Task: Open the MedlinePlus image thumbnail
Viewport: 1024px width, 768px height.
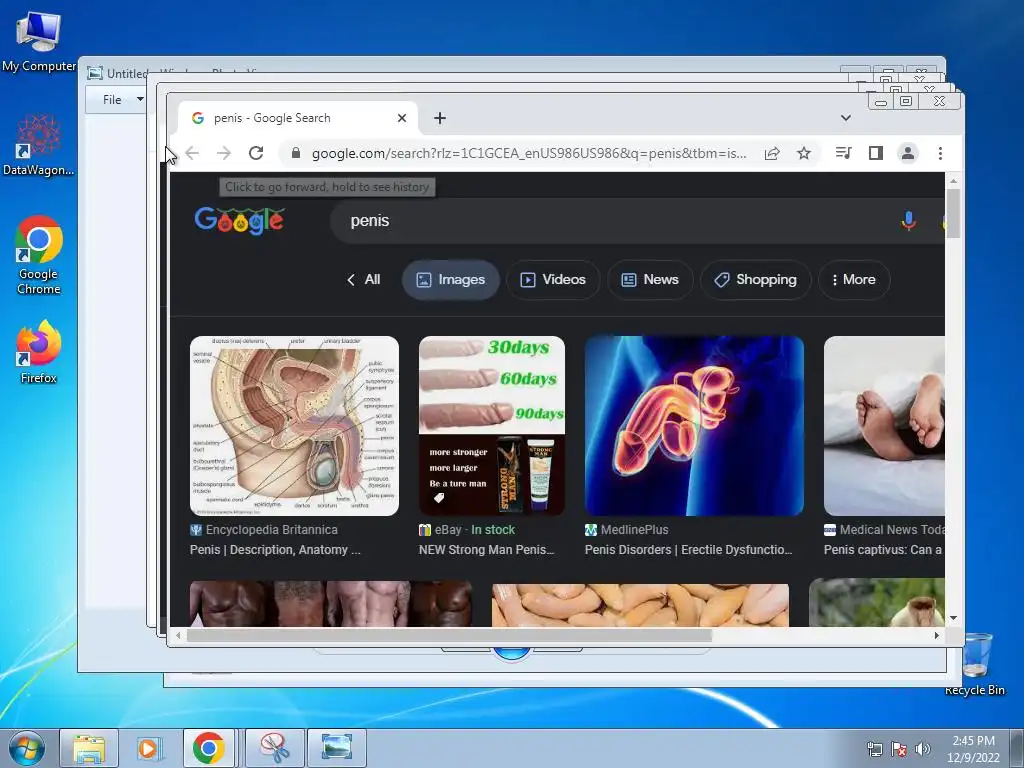Action: pyautogui.click(x=694, y=426)
